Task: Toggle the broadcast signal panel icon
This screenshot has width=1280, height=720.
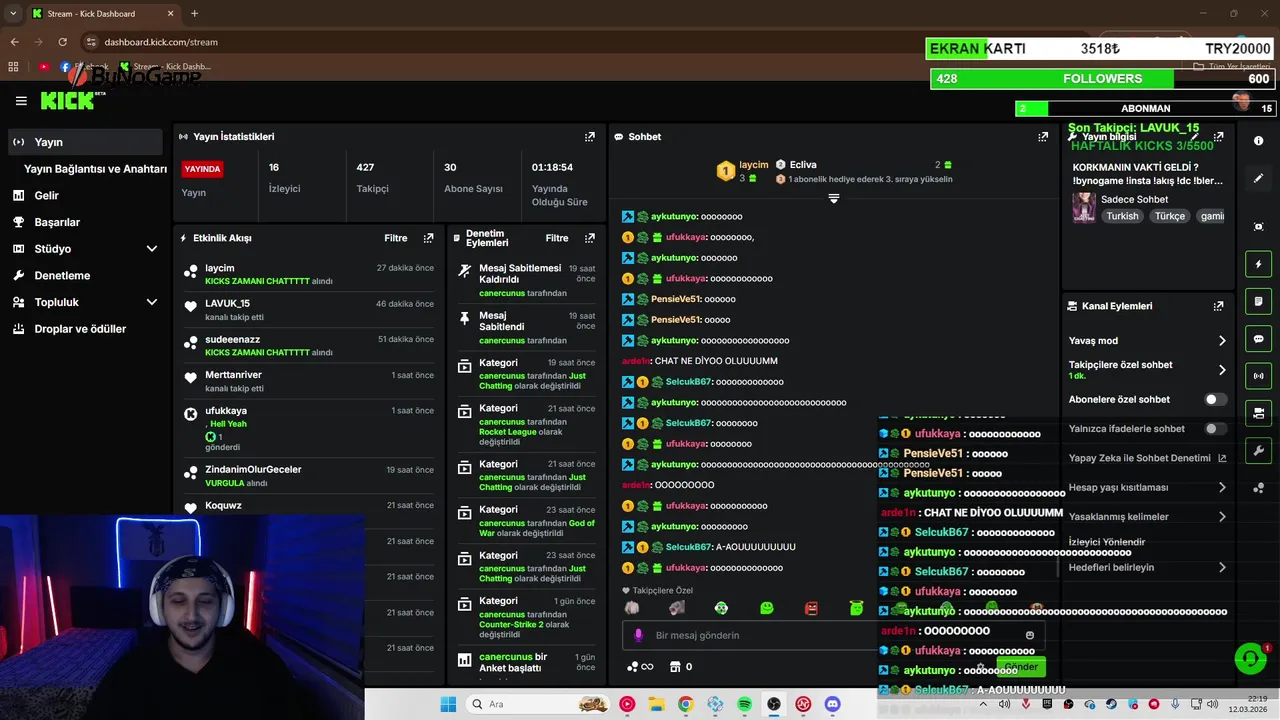Action: pyautogui.click(x=1258, y=376)
